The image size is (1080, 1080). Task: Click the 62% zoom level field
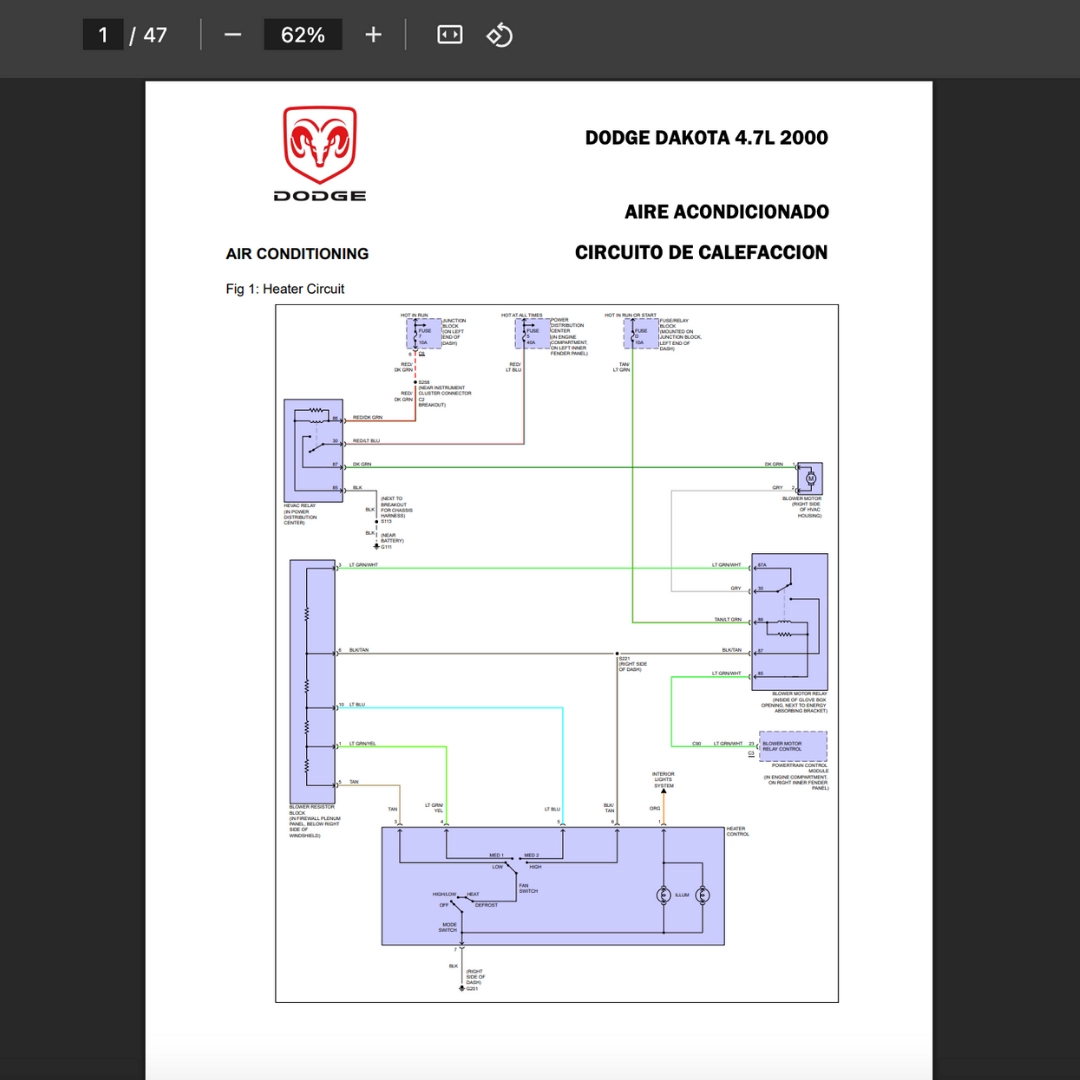(x=303, y=34)
